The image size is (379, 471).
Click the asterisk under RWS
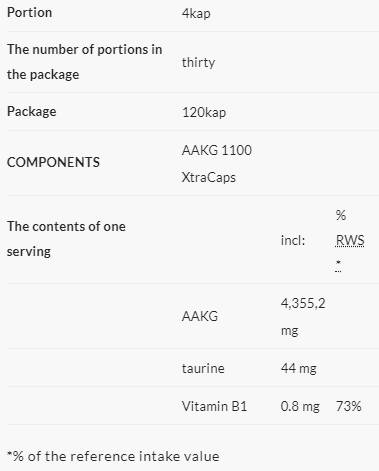tap(338, 265)
